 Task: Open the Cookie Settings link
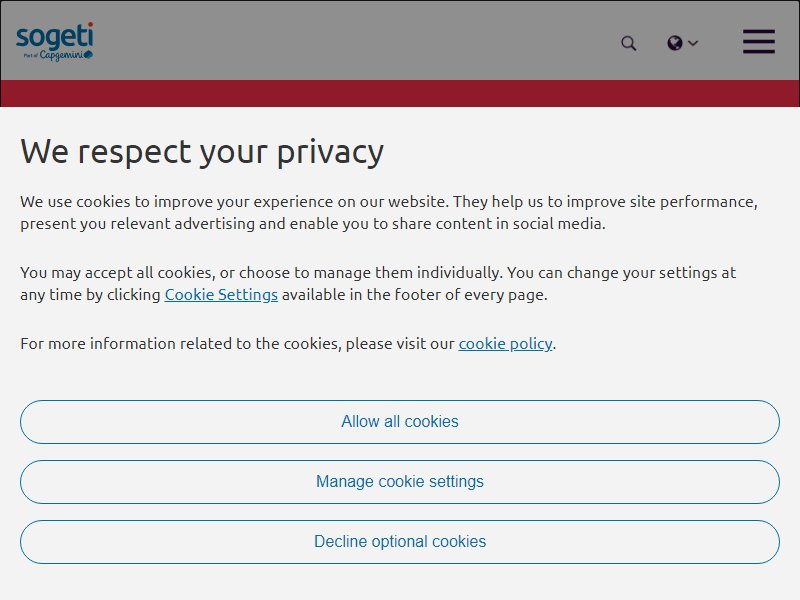221,295
